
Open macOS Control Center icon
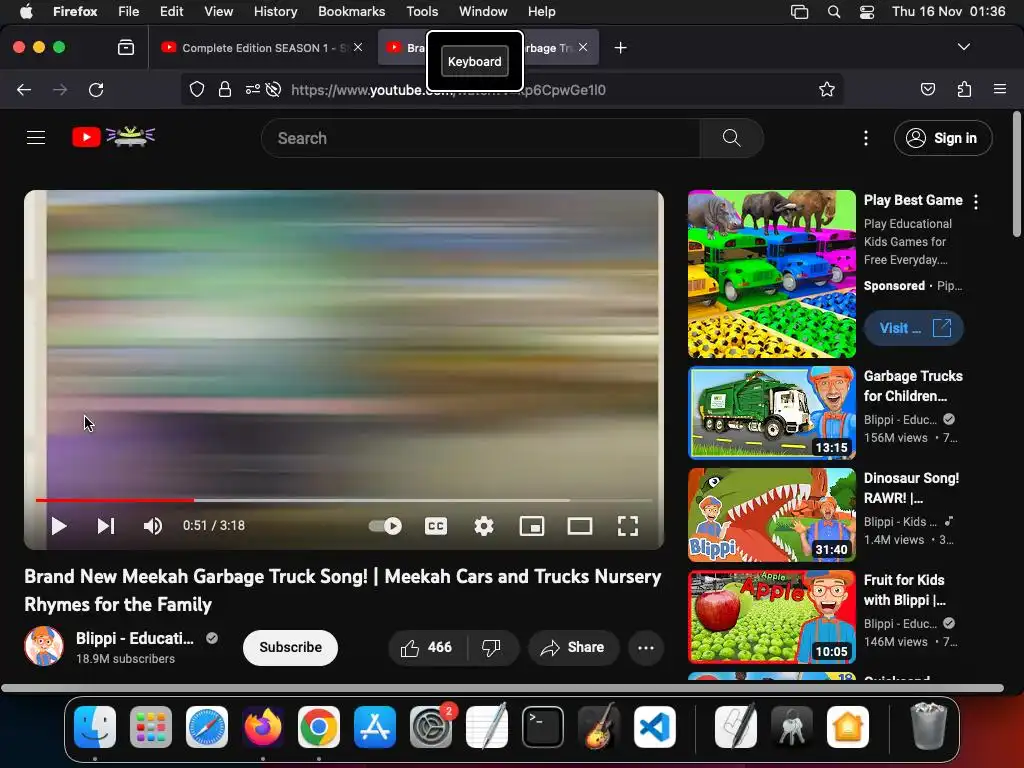(x=867, y=12)
